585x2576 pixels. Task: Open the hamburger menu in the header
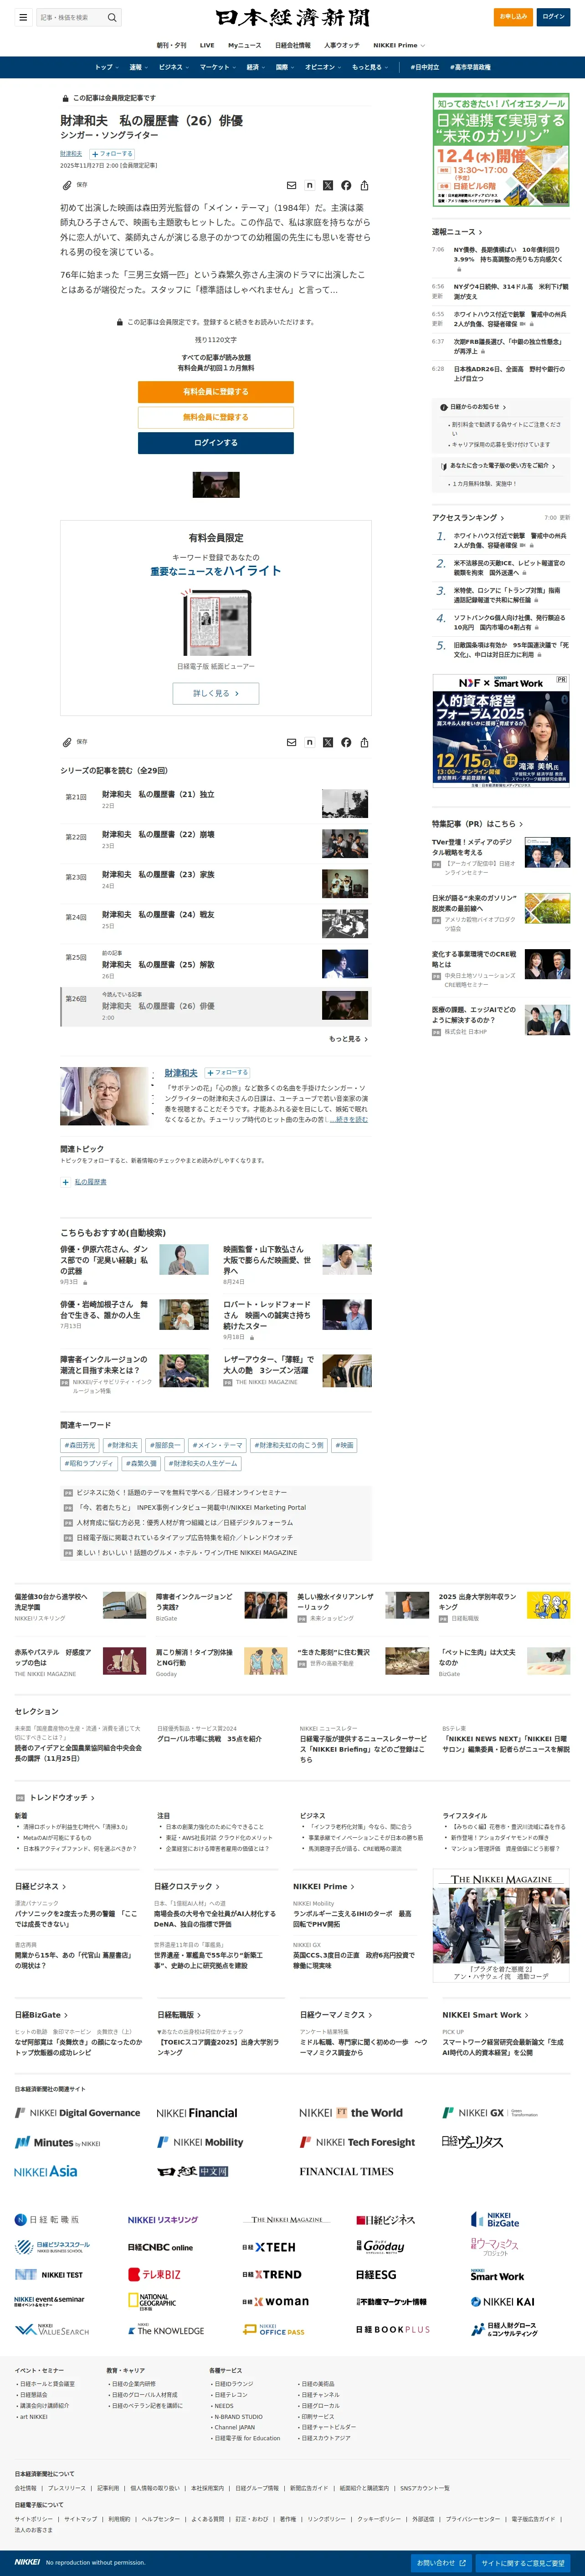pyautogui.click(x=23, y=17)
